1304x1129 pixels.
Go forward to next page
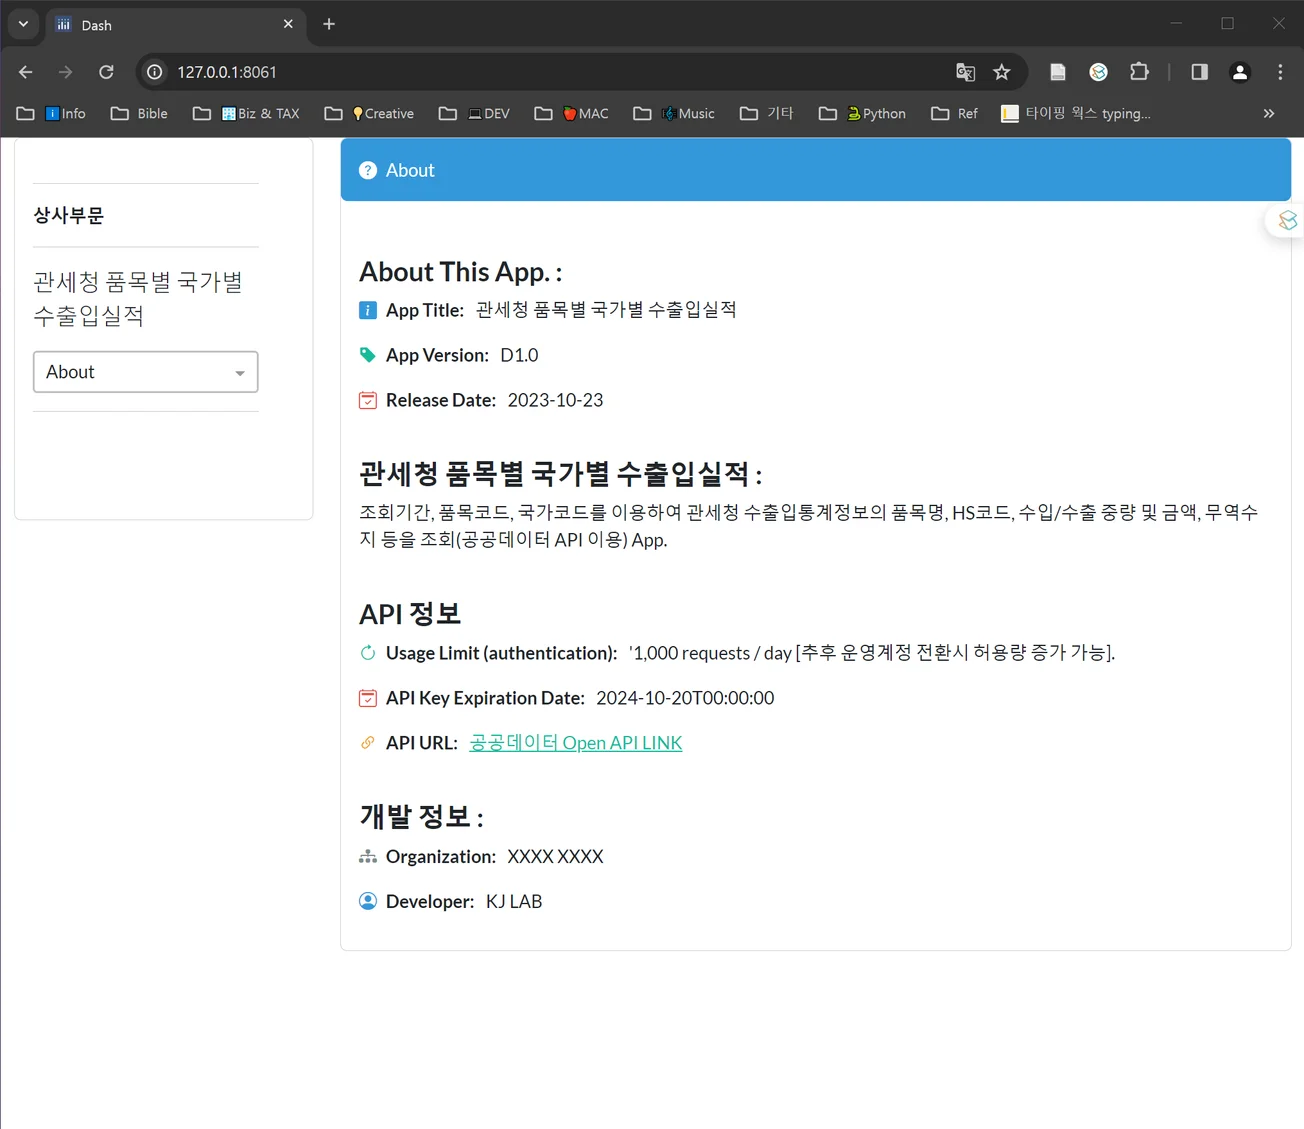[x=65, y=72]
